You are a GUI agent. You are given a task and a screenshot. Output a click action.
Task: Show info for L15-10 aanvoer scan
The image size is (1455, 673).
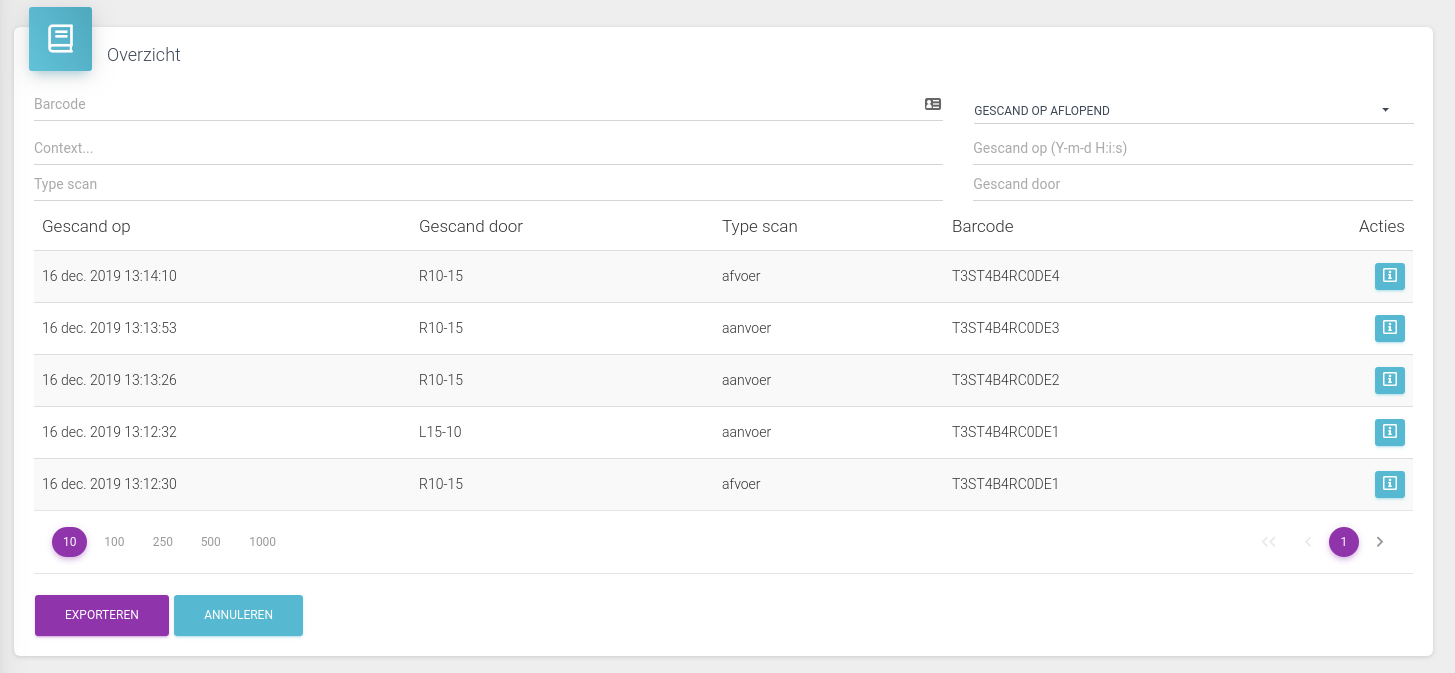[1389, 432]
